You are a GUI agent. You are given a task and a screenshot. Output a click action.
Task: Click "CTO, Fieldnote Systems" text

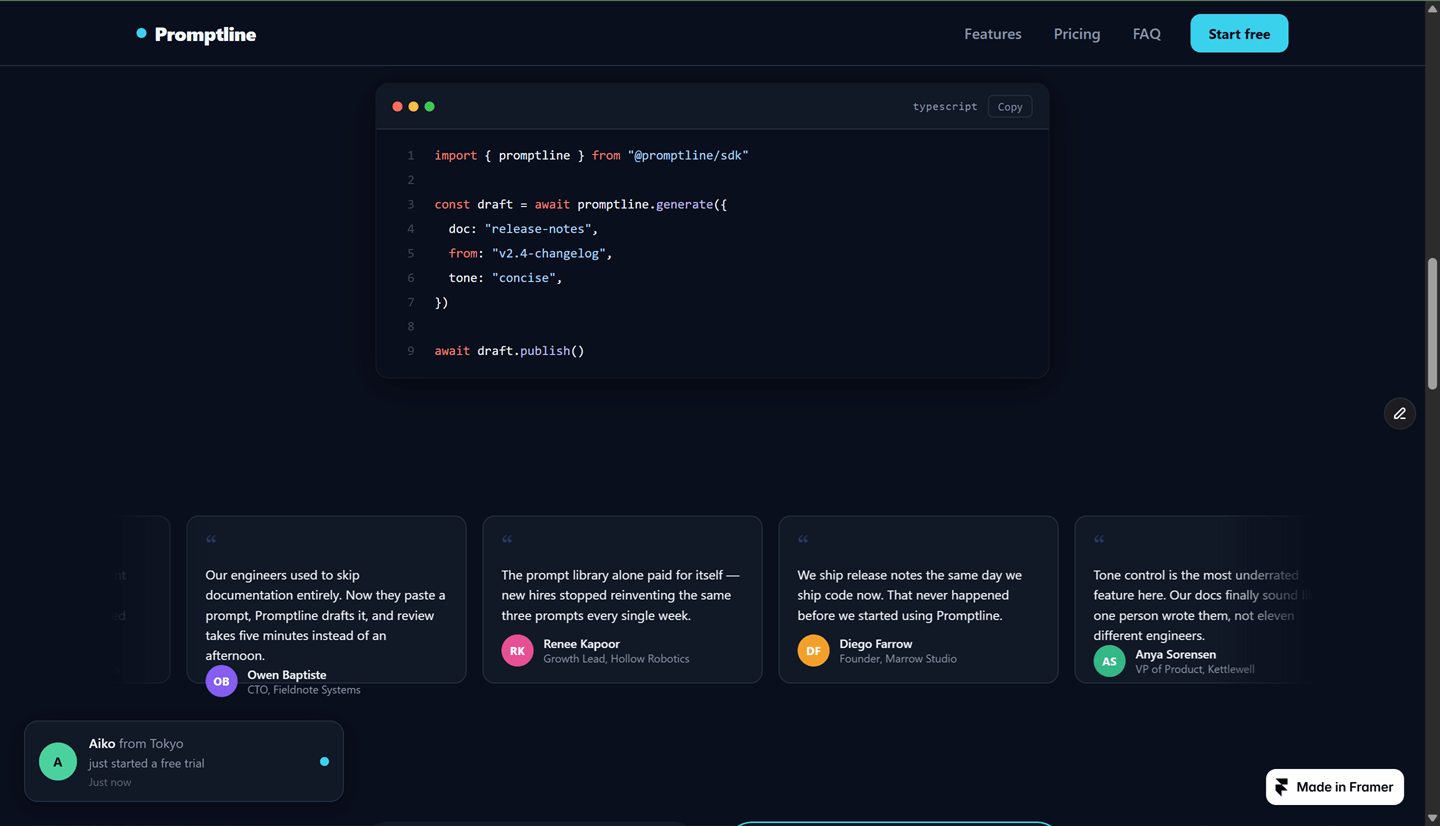coord(304,690)
